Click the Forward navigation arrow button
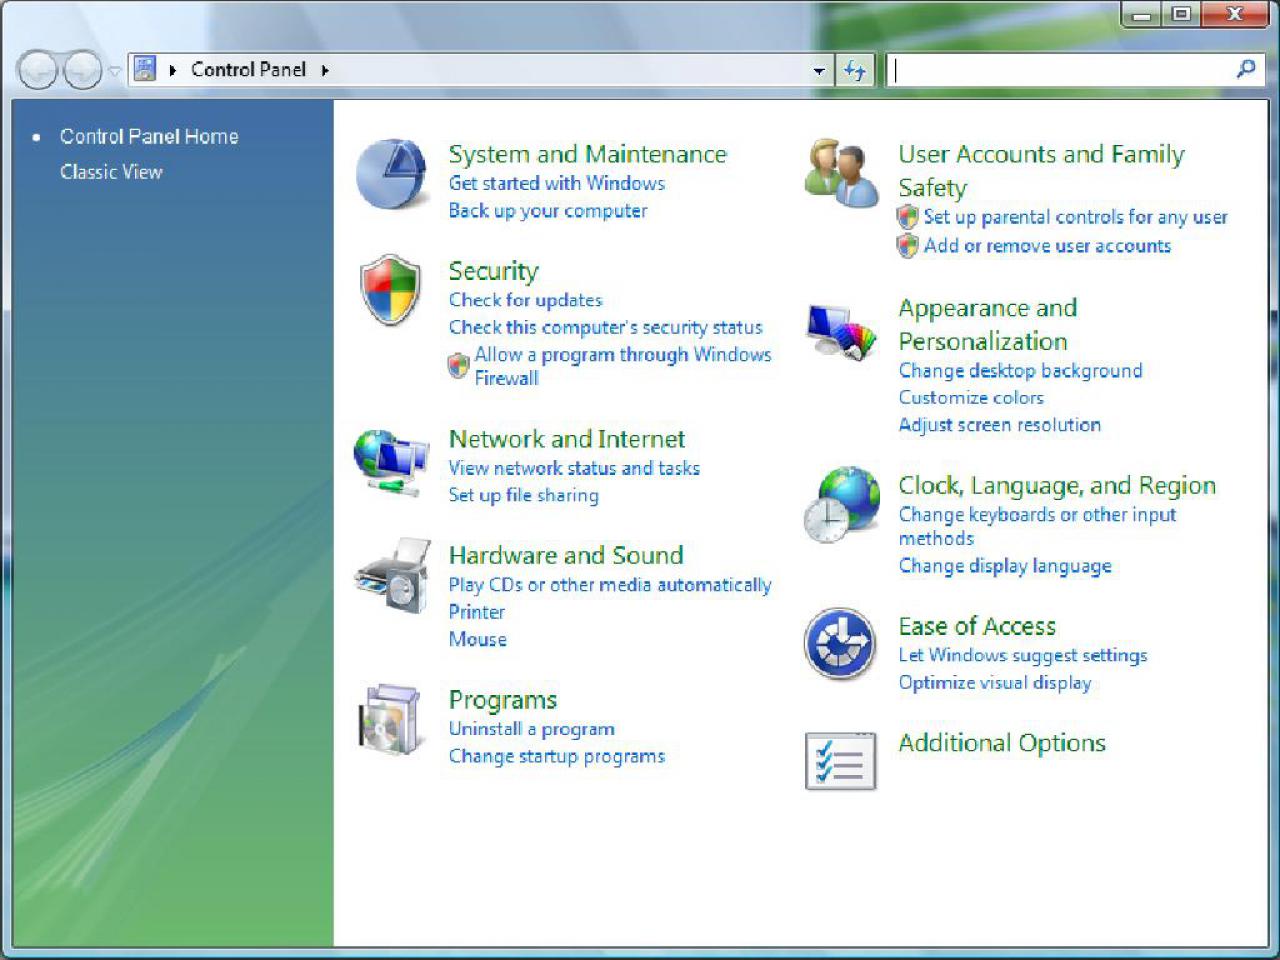Screen dimensions: 1280x960 coord(82,70)
